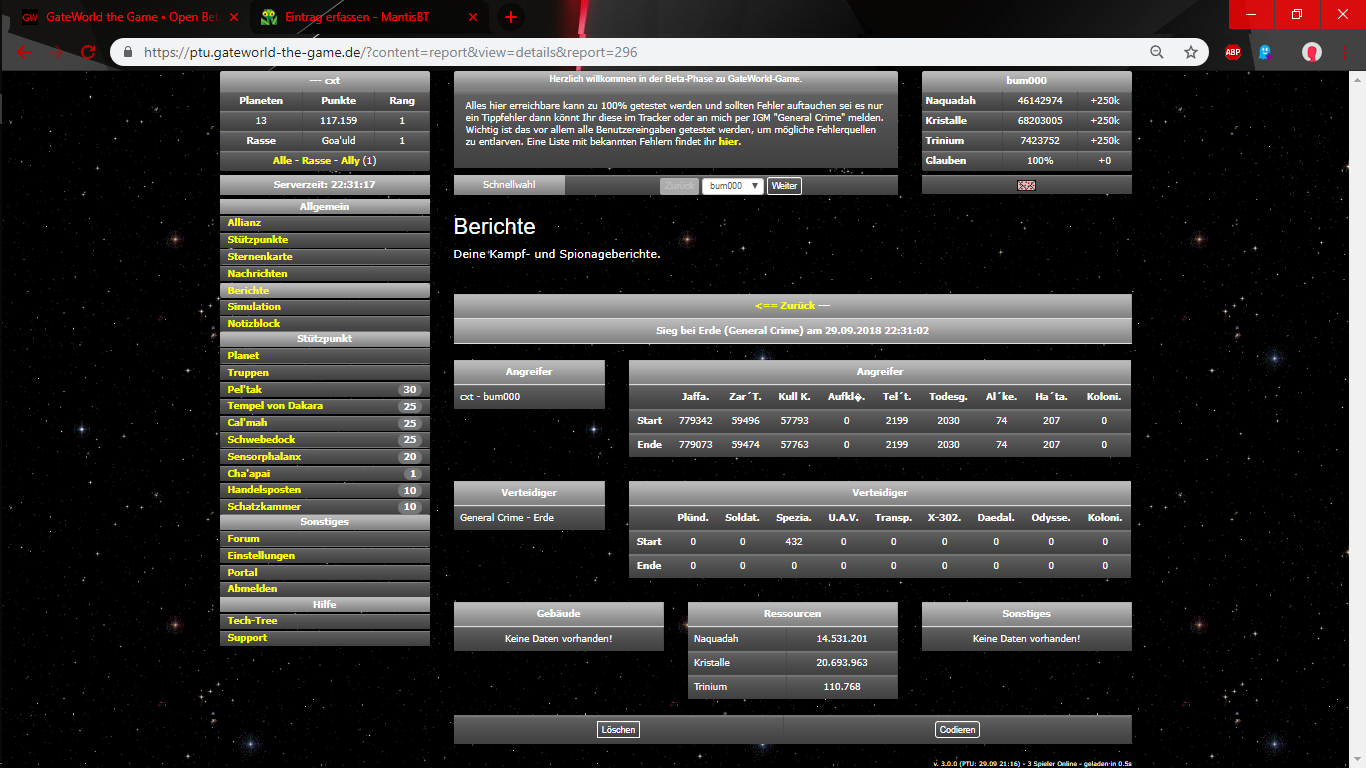Bookmark this page with the star icon
1366x768 pixels.
tap(1190, 52)
